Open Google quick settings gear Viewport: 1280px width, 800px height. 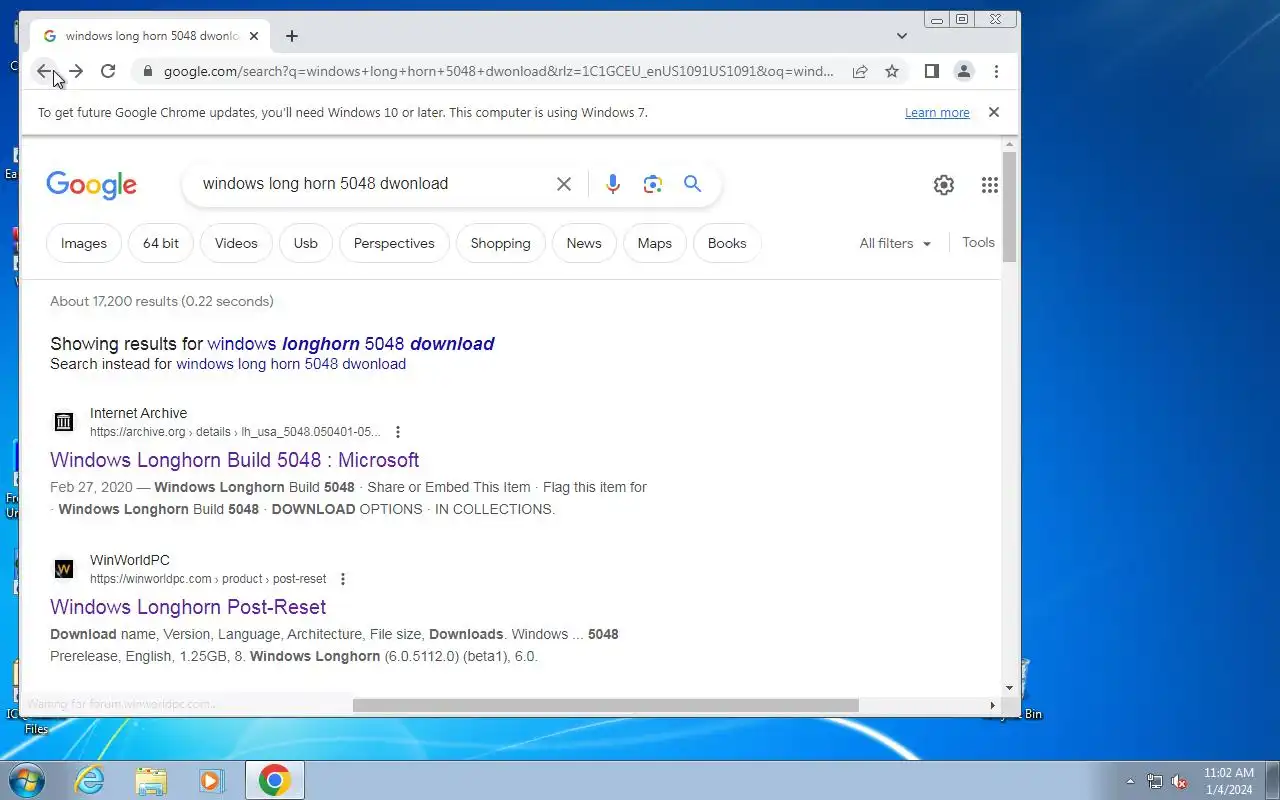tap(944, 185)
